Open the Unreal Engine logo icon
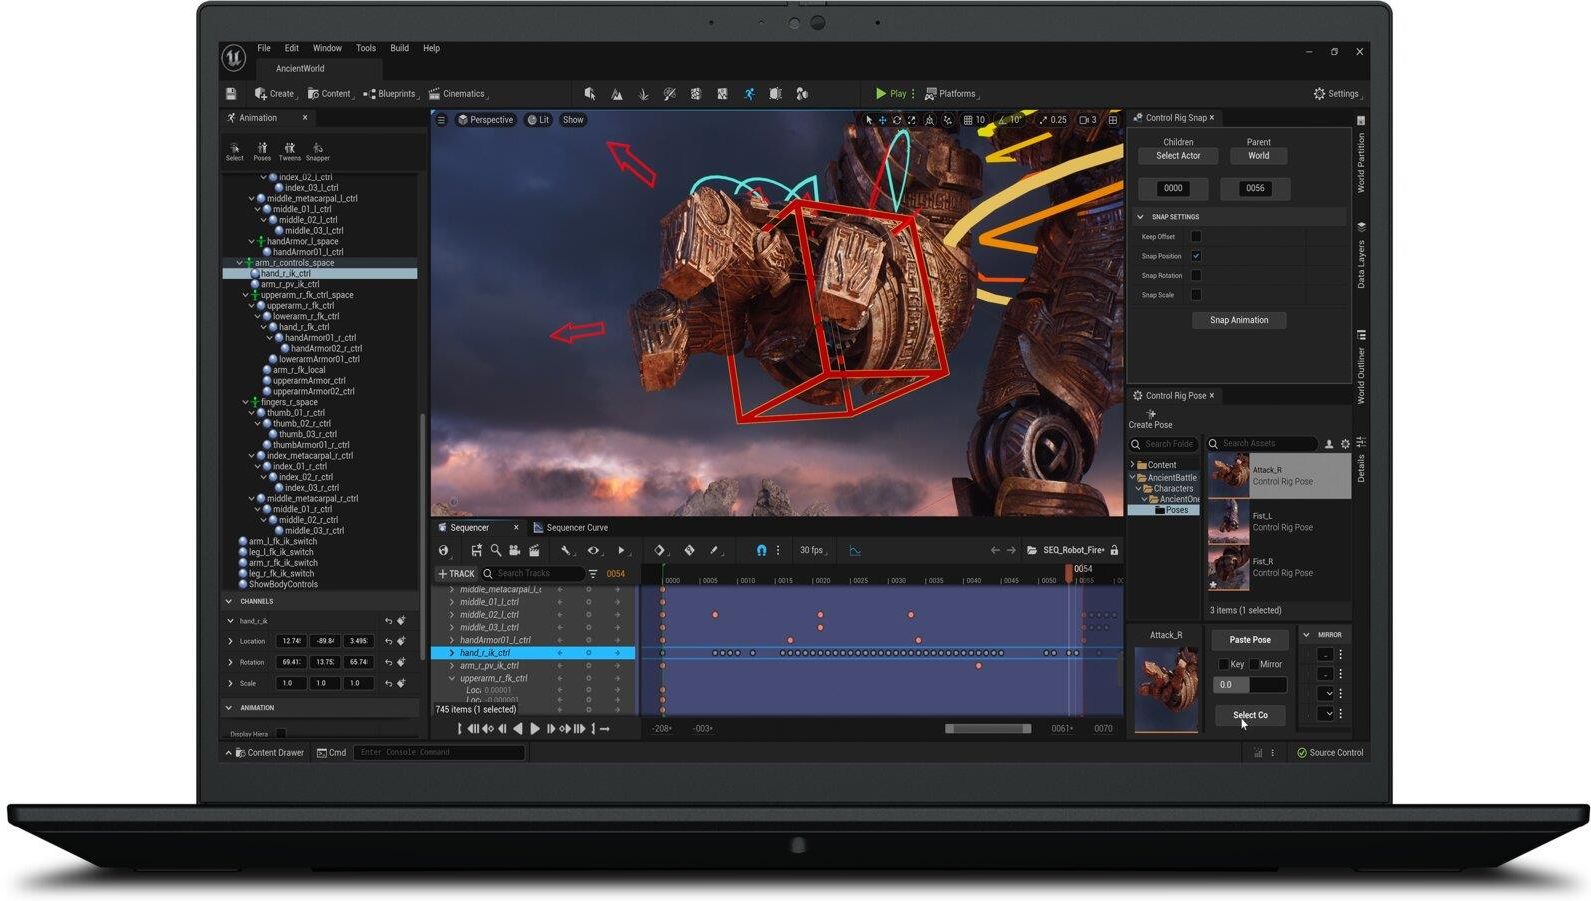Image resolution: width=1591 pixels, height=901 pixels. pyautogui.click(x=234, y=58)
